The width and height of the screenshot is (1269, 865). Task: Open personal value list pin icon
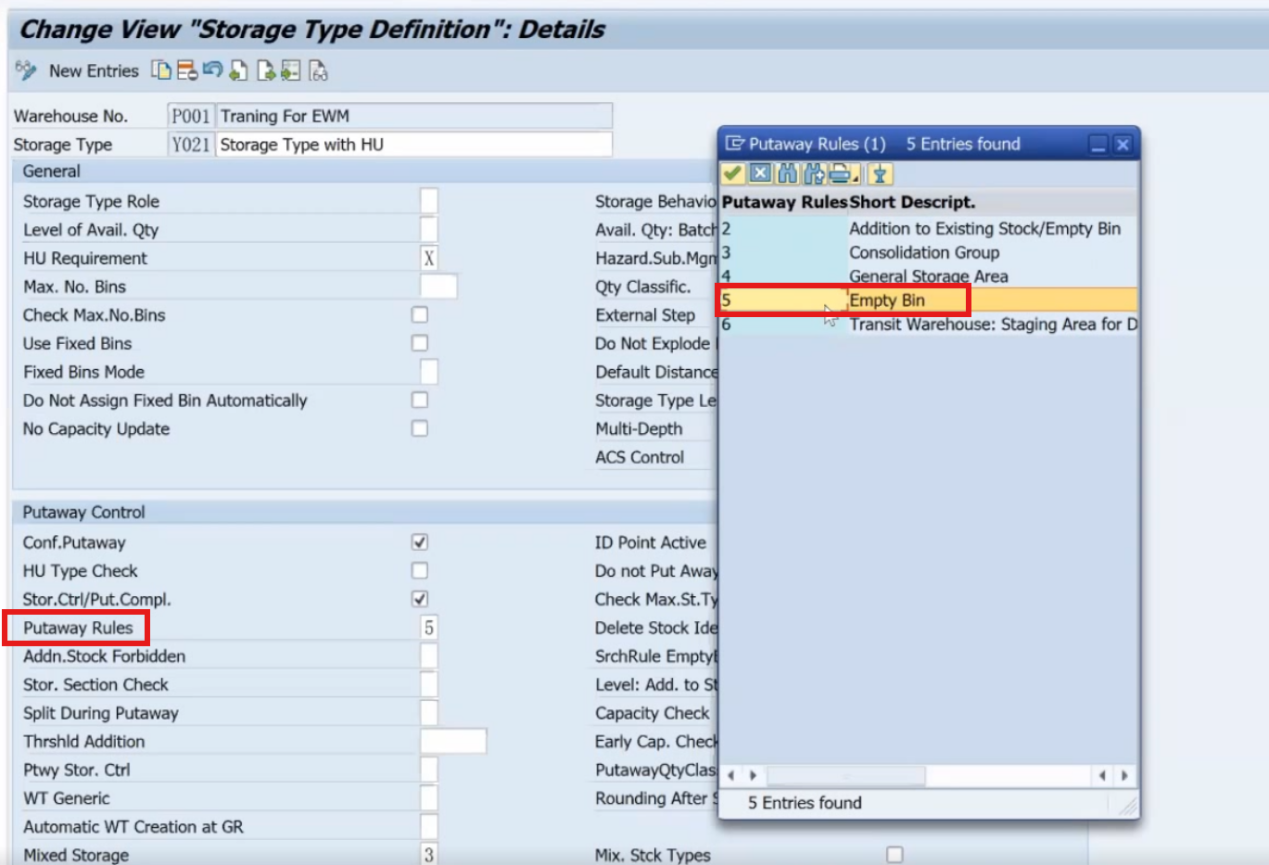pos(879,174)
